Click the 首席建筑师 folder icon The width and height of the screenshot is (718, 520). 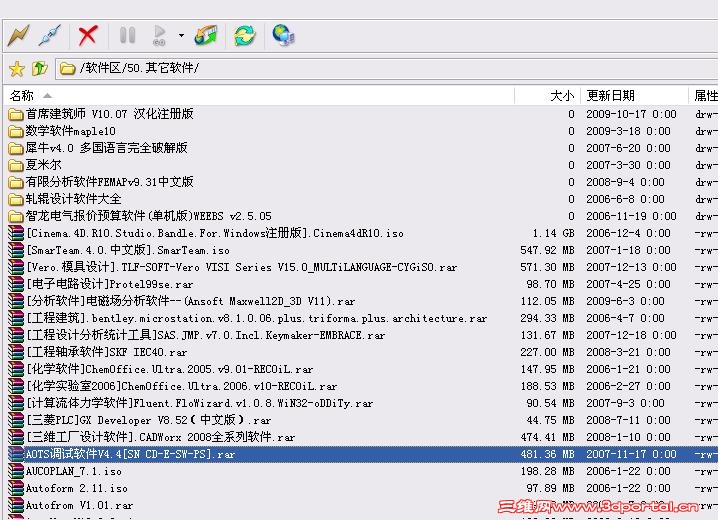16,114
